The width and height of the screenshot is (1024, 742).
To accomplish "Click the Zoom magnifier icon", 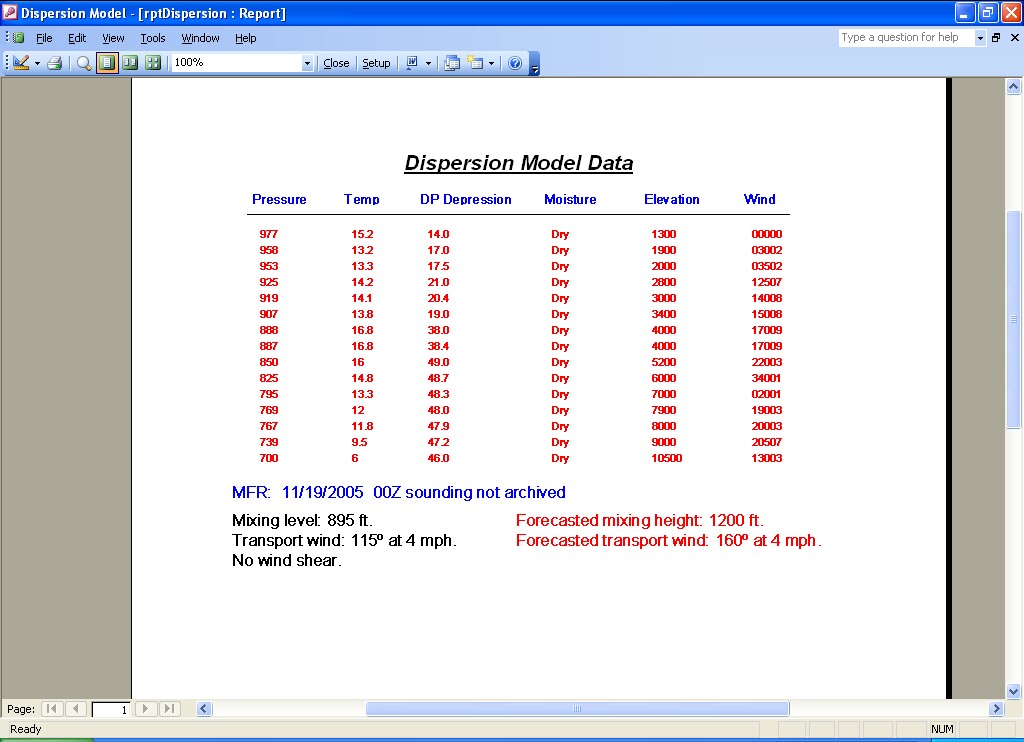I will point(84,63).
